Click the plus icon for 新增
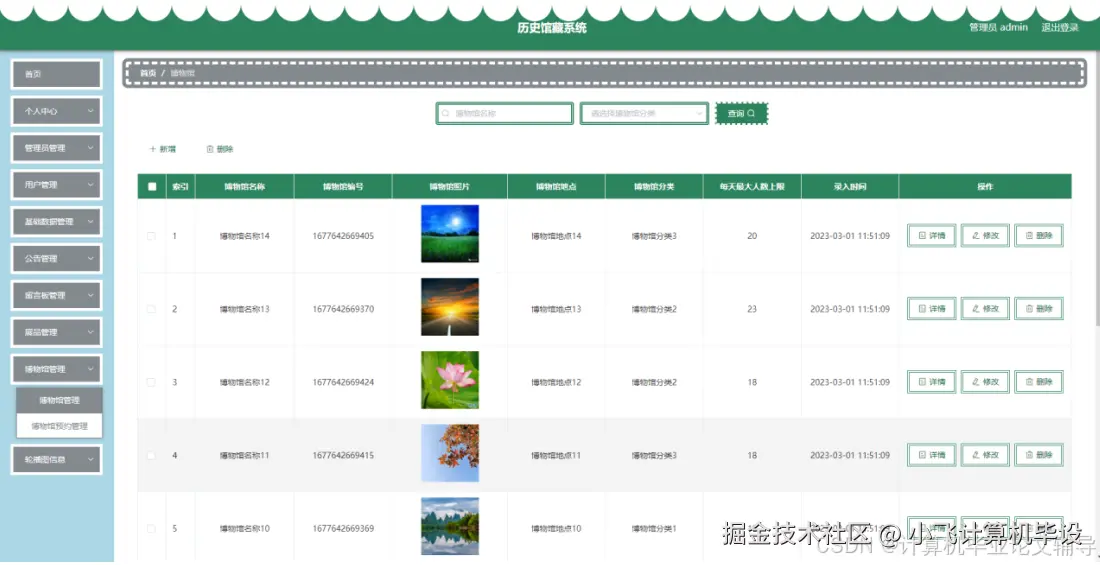1100x565 pixels. click(x=153, y=149)
